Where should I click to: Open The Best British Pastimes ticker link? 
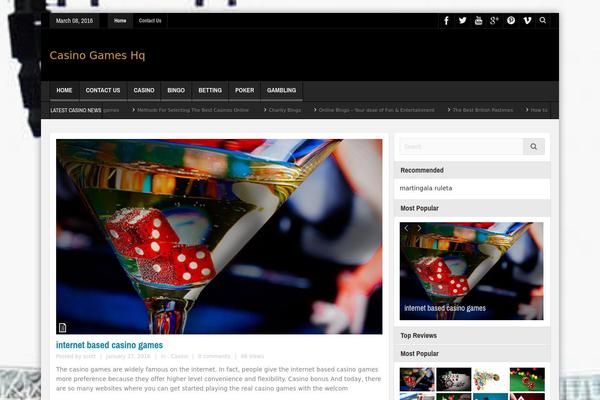483,110
